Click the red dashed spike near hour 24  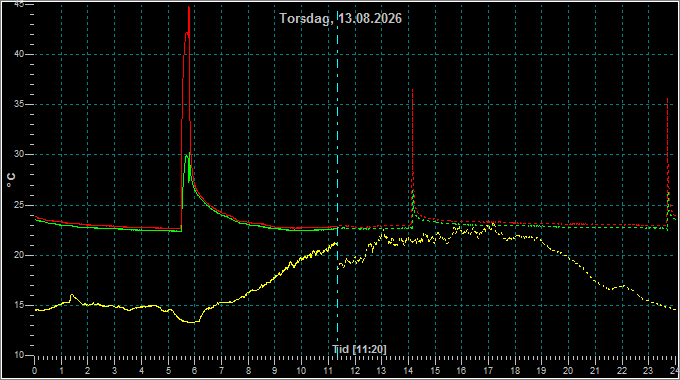coord(667,100)
